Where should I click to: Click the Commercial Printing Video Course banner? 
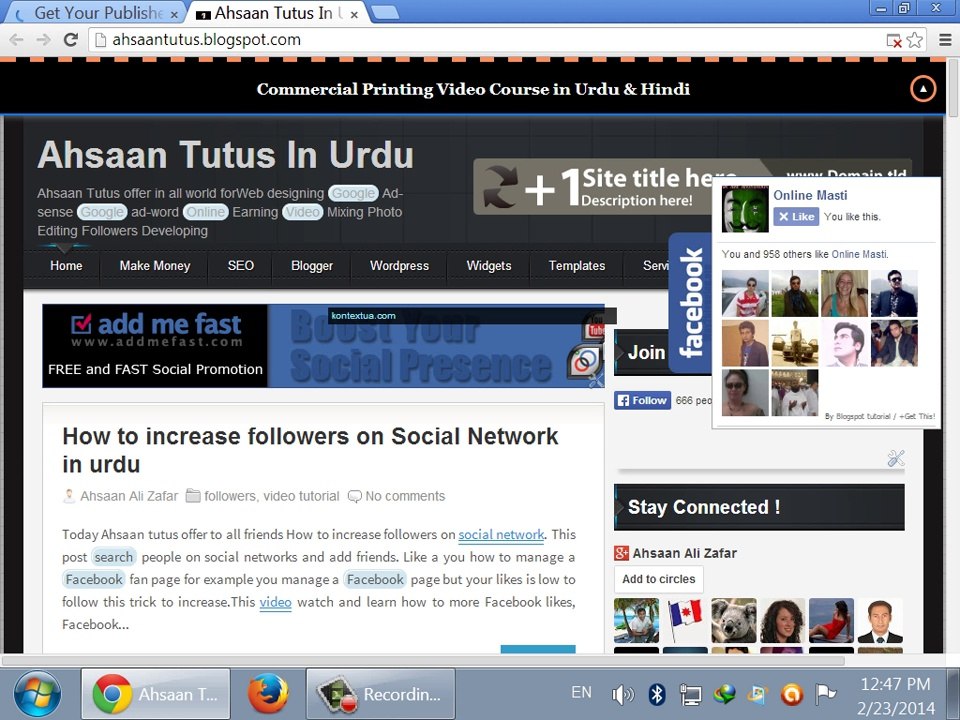(x=473, y=89)
